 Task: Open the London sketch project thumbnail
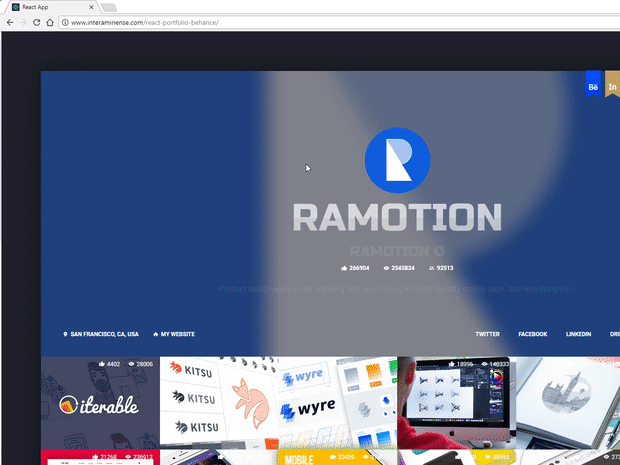pos(568,403)
